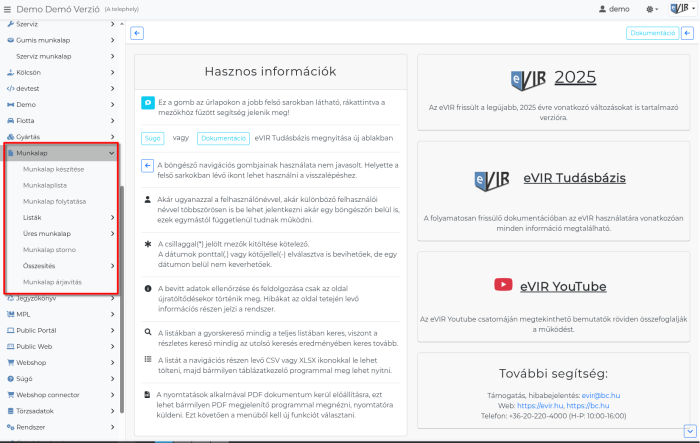Open the eVIR dropdown in top bar
Screen dimensions: 700x443
tap(683, 8)
